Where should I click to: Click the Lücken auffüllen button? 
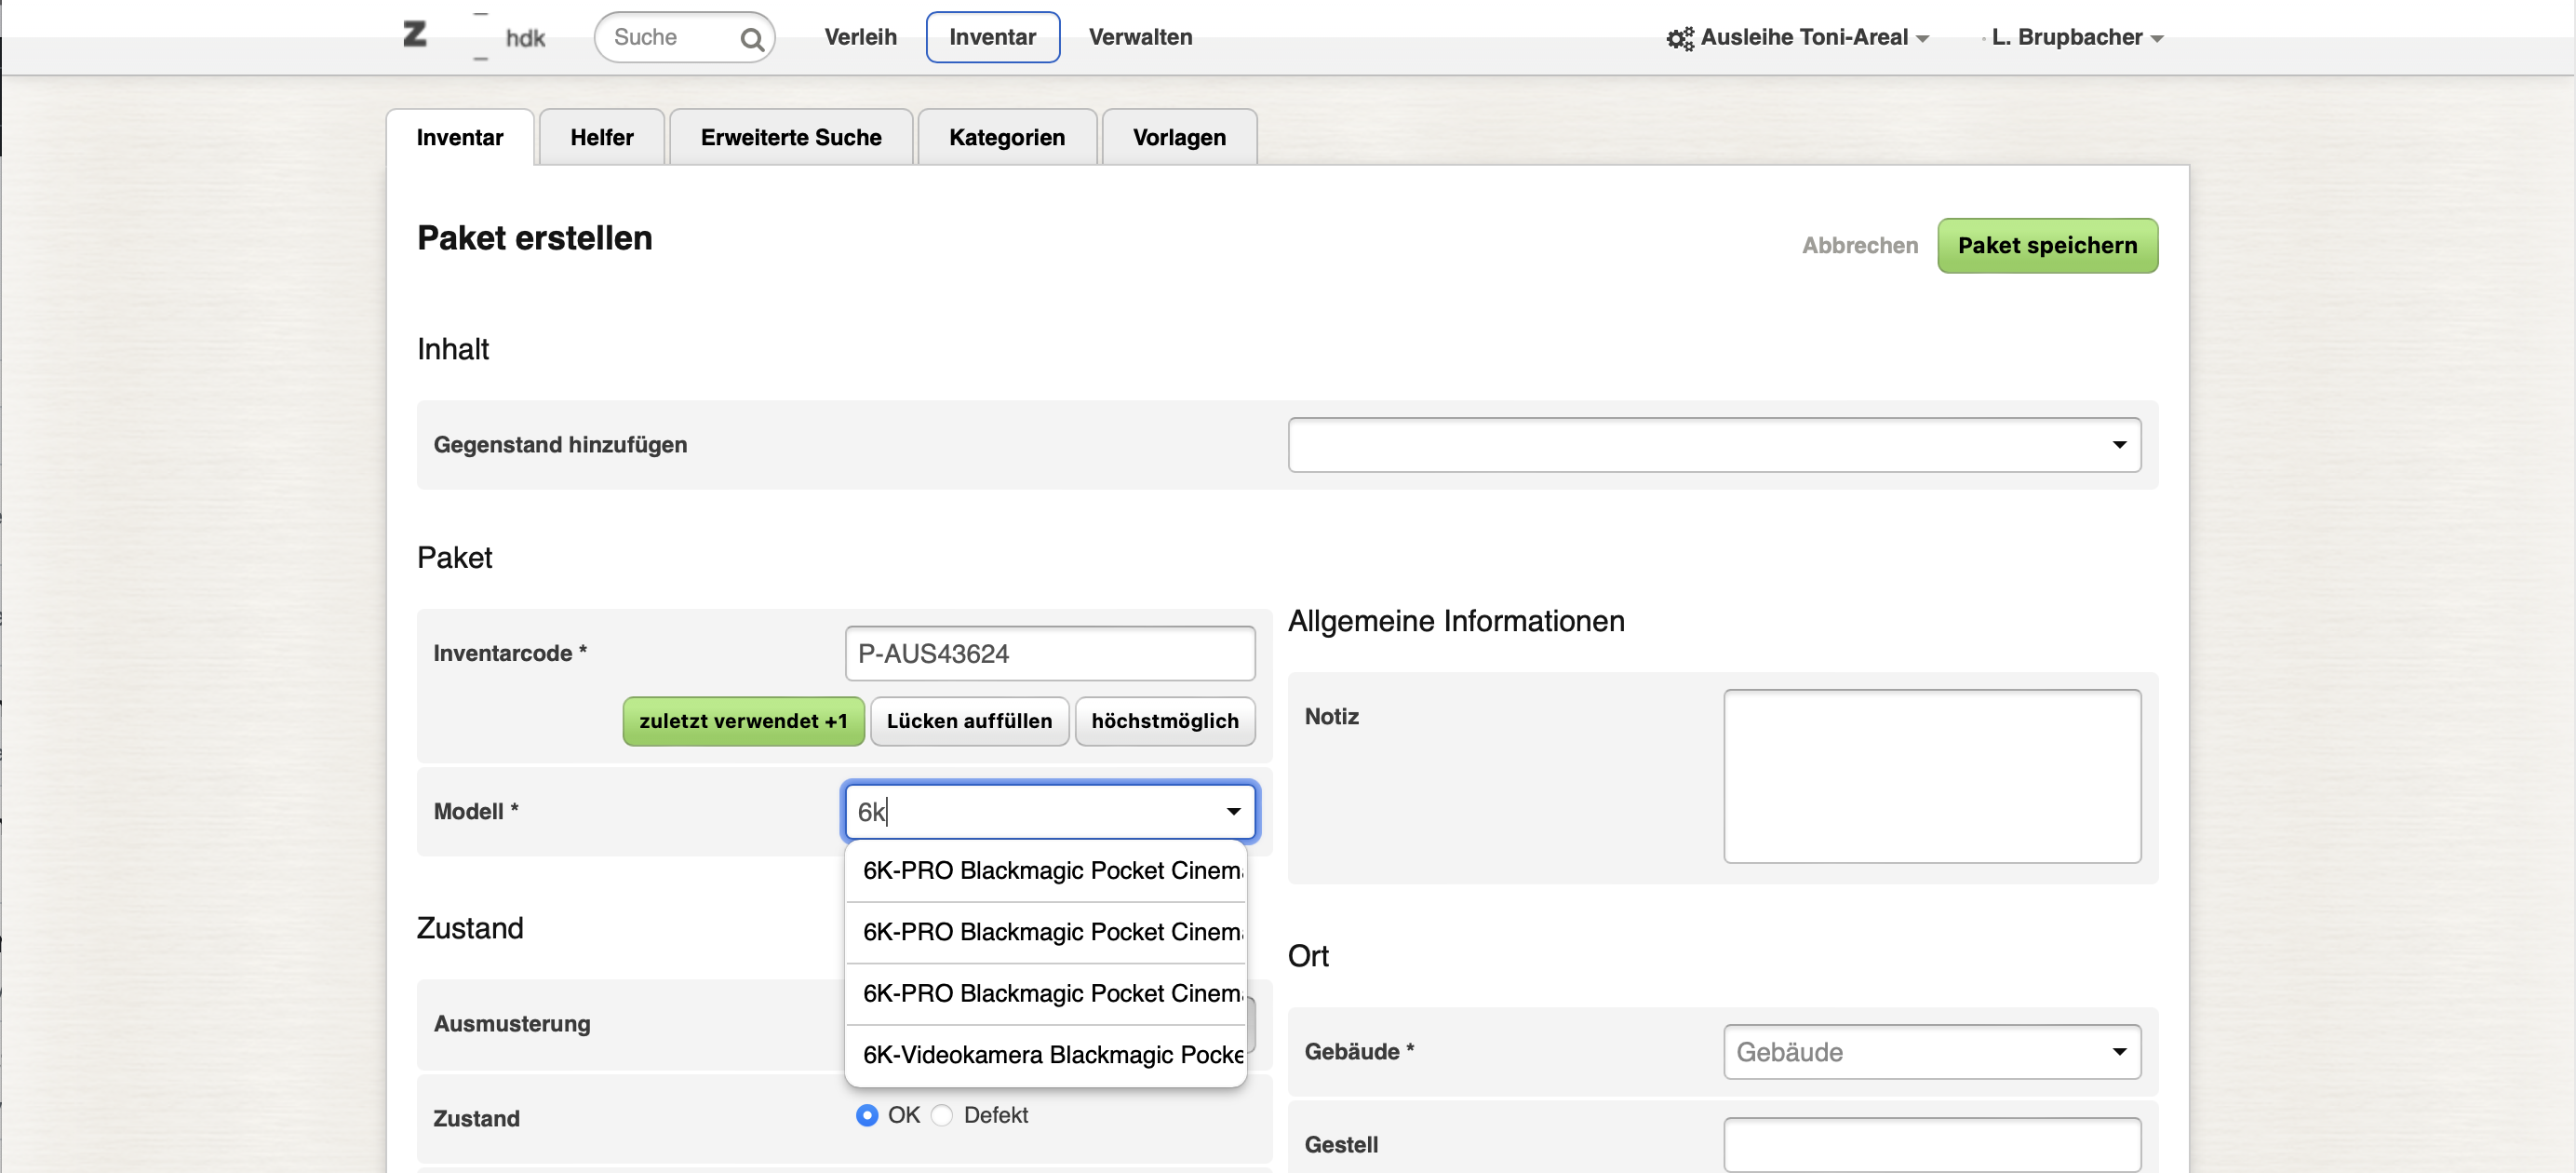pyautogui.click(x=968, y=721)
